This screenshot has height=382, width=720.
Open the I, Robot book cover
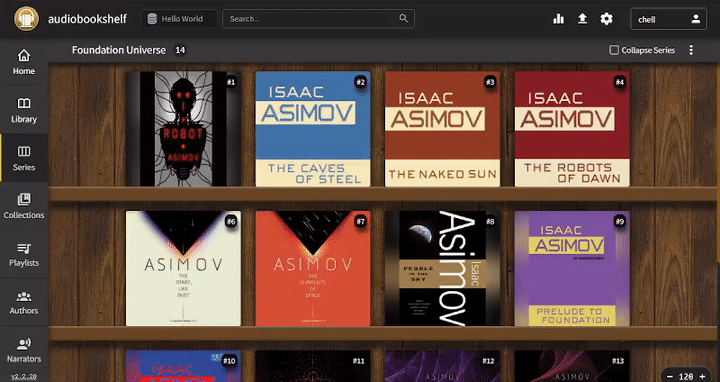tap(183, 129)
